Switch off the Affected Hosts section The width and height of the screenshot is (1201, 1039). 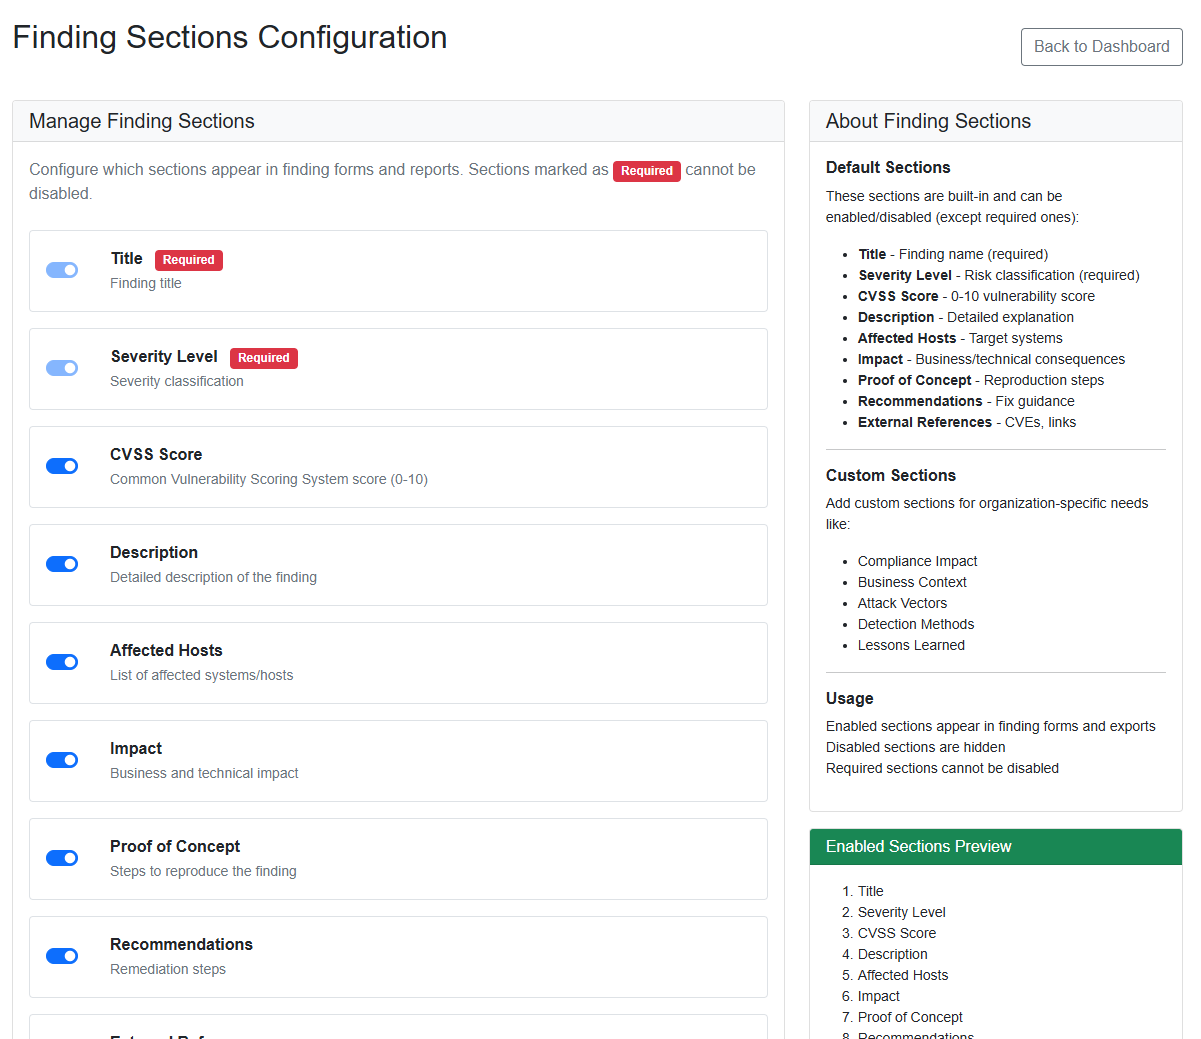(x=62, y=662)
